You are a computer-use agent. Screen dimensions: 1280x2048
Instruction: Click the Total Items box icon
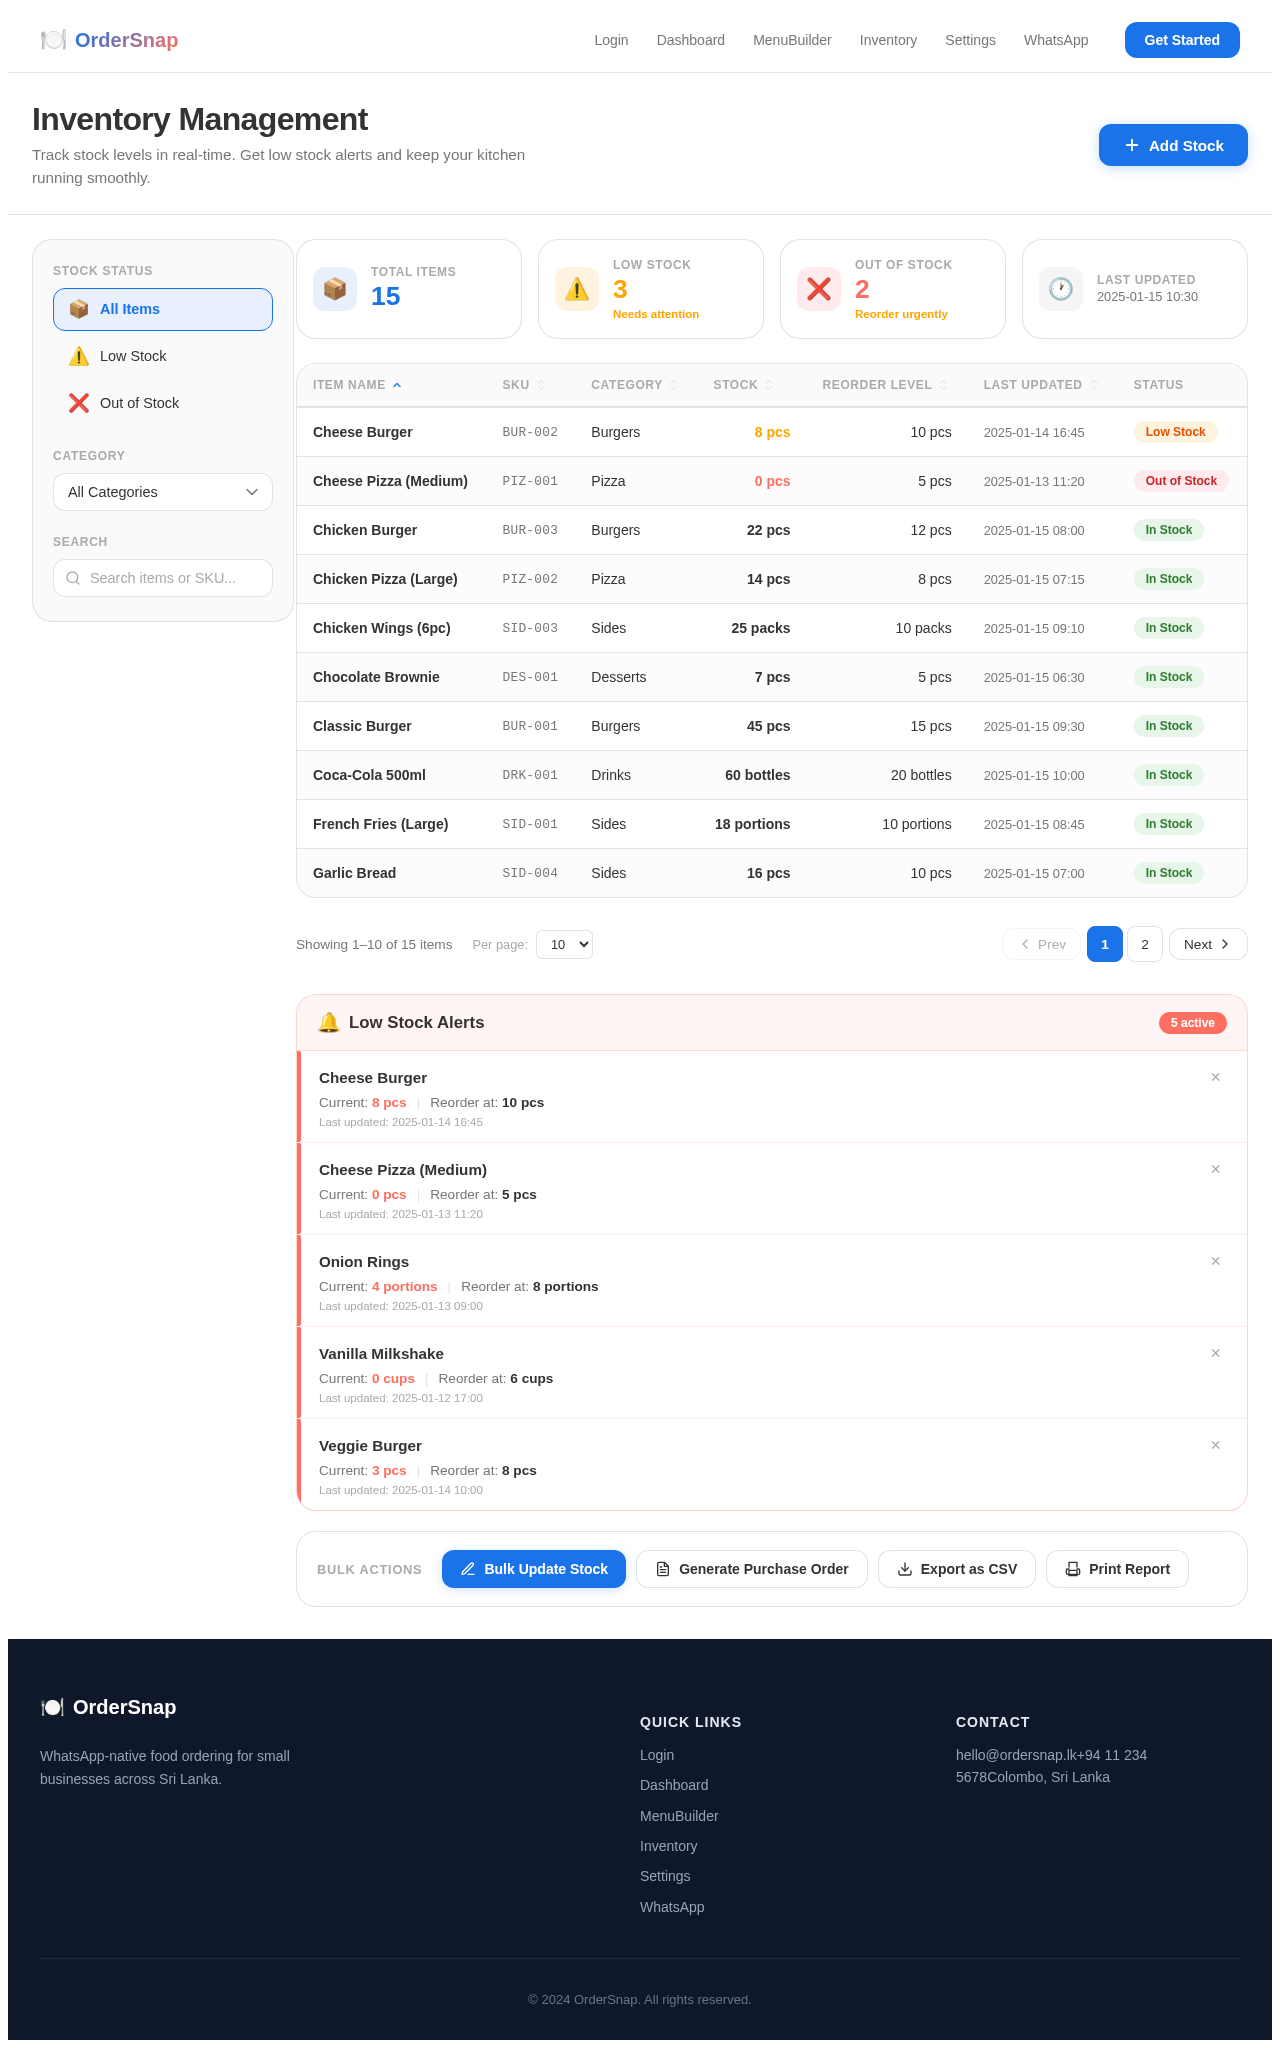coord(335,289)
